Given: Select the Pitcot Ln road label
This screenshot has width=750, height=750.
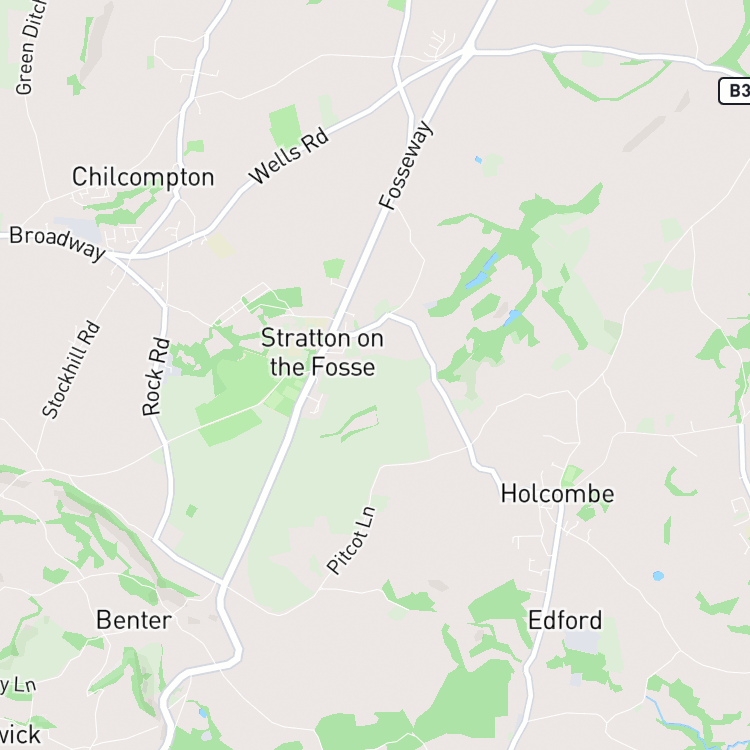Looking at the screenshot, I should [351, 540].
